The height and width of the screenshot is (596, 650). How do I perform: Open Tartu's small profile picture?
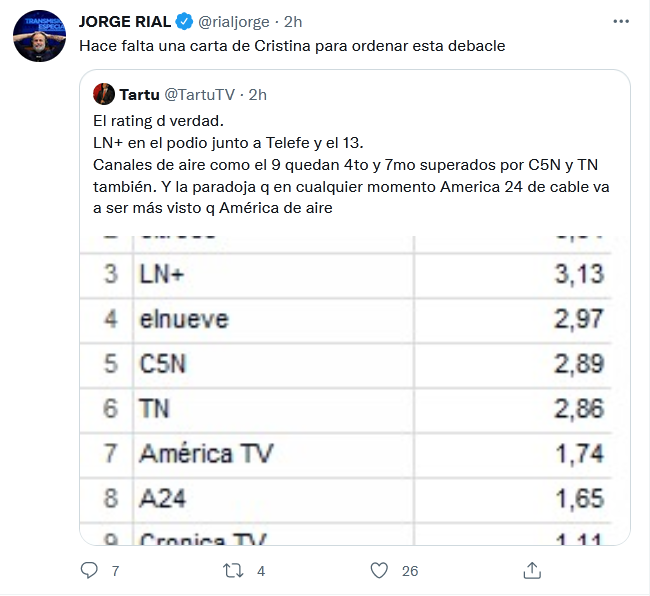104,94
